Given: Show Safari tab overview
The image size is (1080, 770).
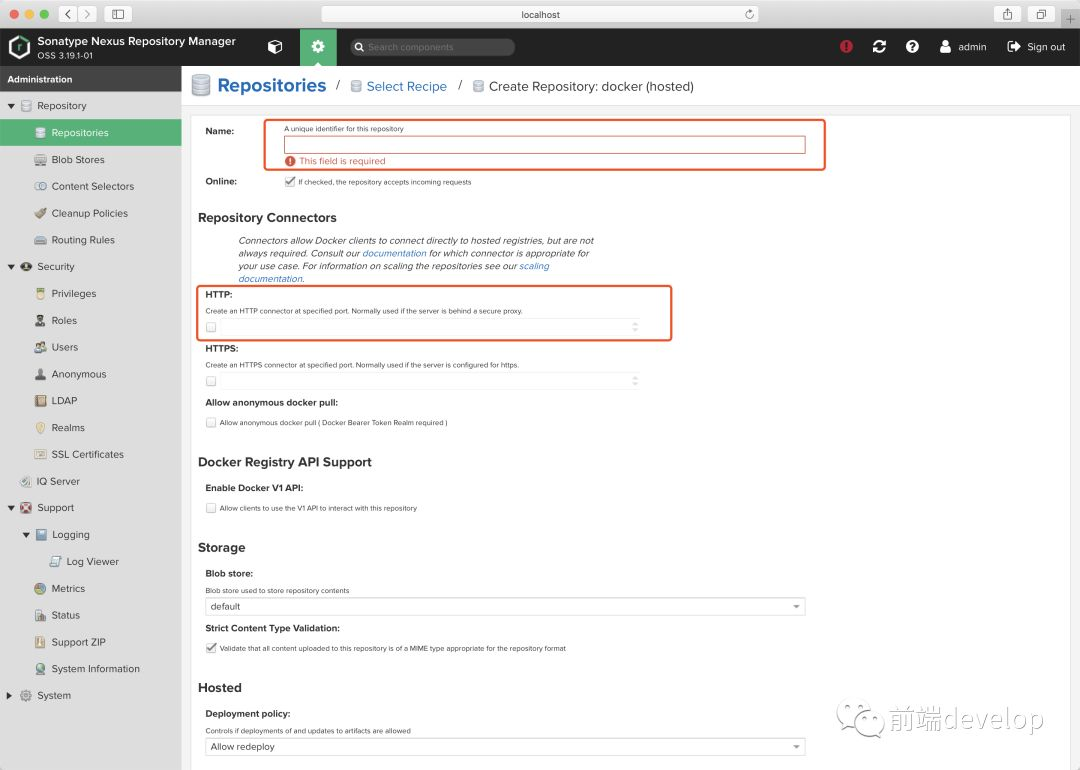Looking at the screenshot, I should tap(1041, 14).
